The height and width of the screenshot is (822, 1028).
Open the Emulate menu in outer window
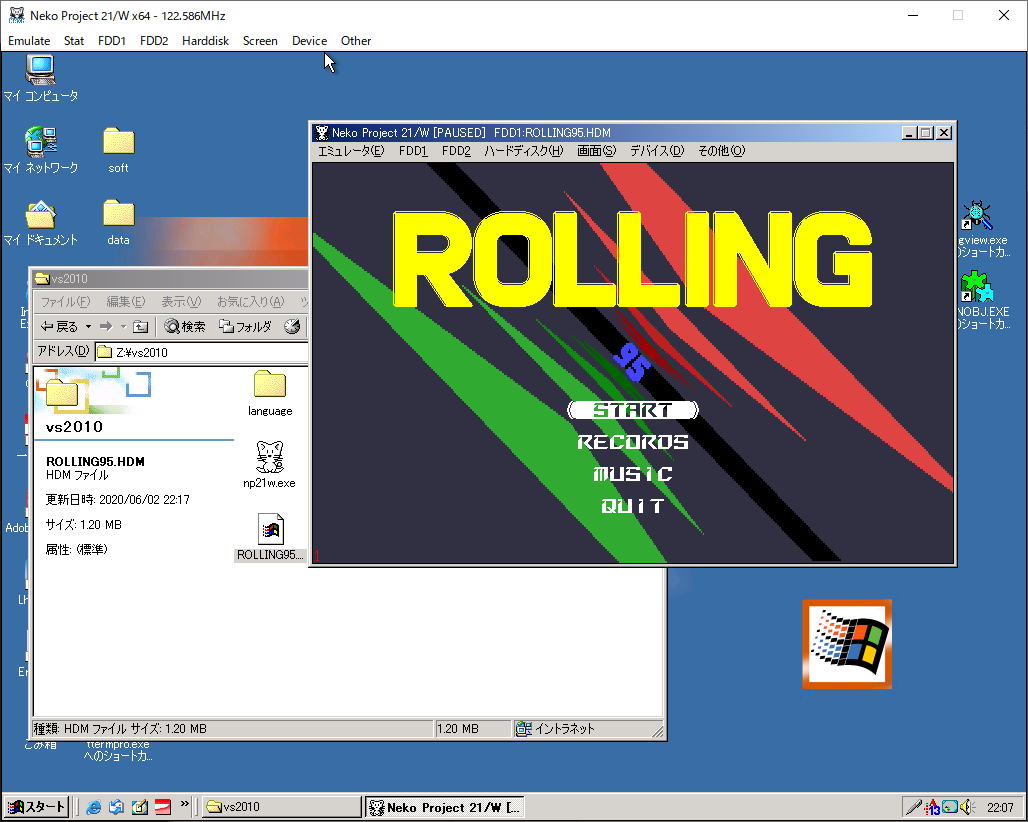coord(29,41)
